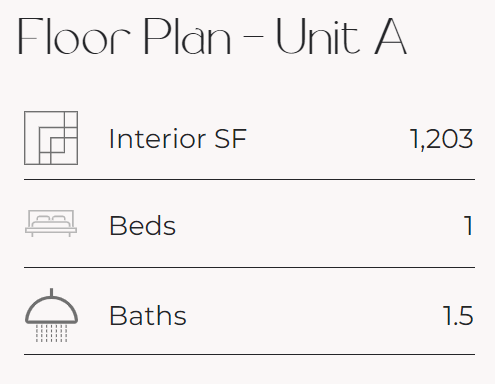Click divider line below Beds row
The height and width of the screenshot is (384, 495).
249,267
